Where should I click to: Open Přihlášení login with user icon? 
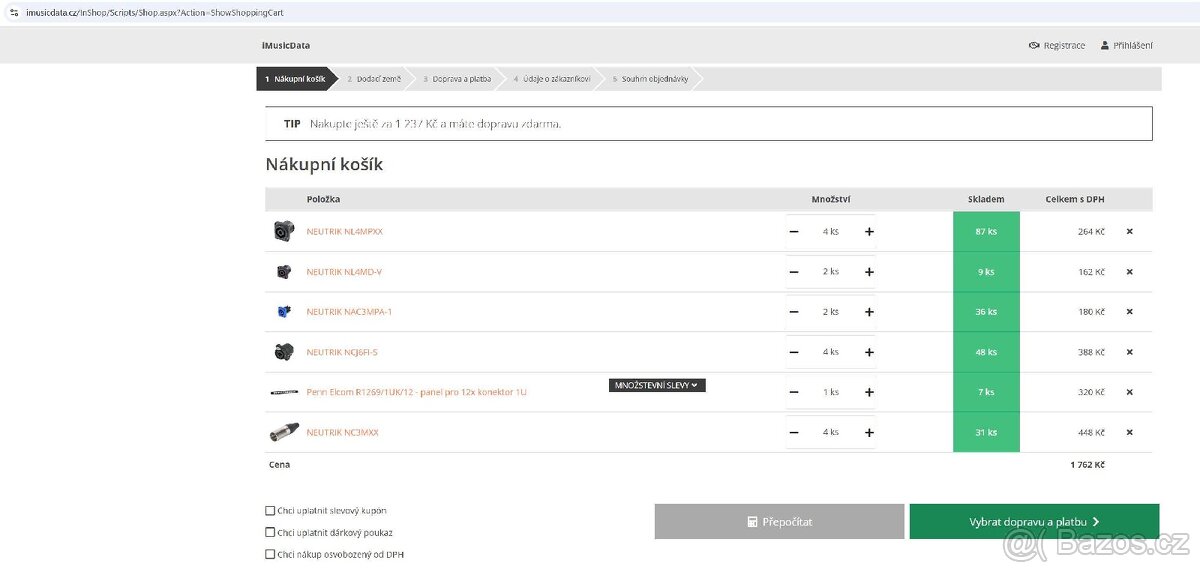(1105, 46)
